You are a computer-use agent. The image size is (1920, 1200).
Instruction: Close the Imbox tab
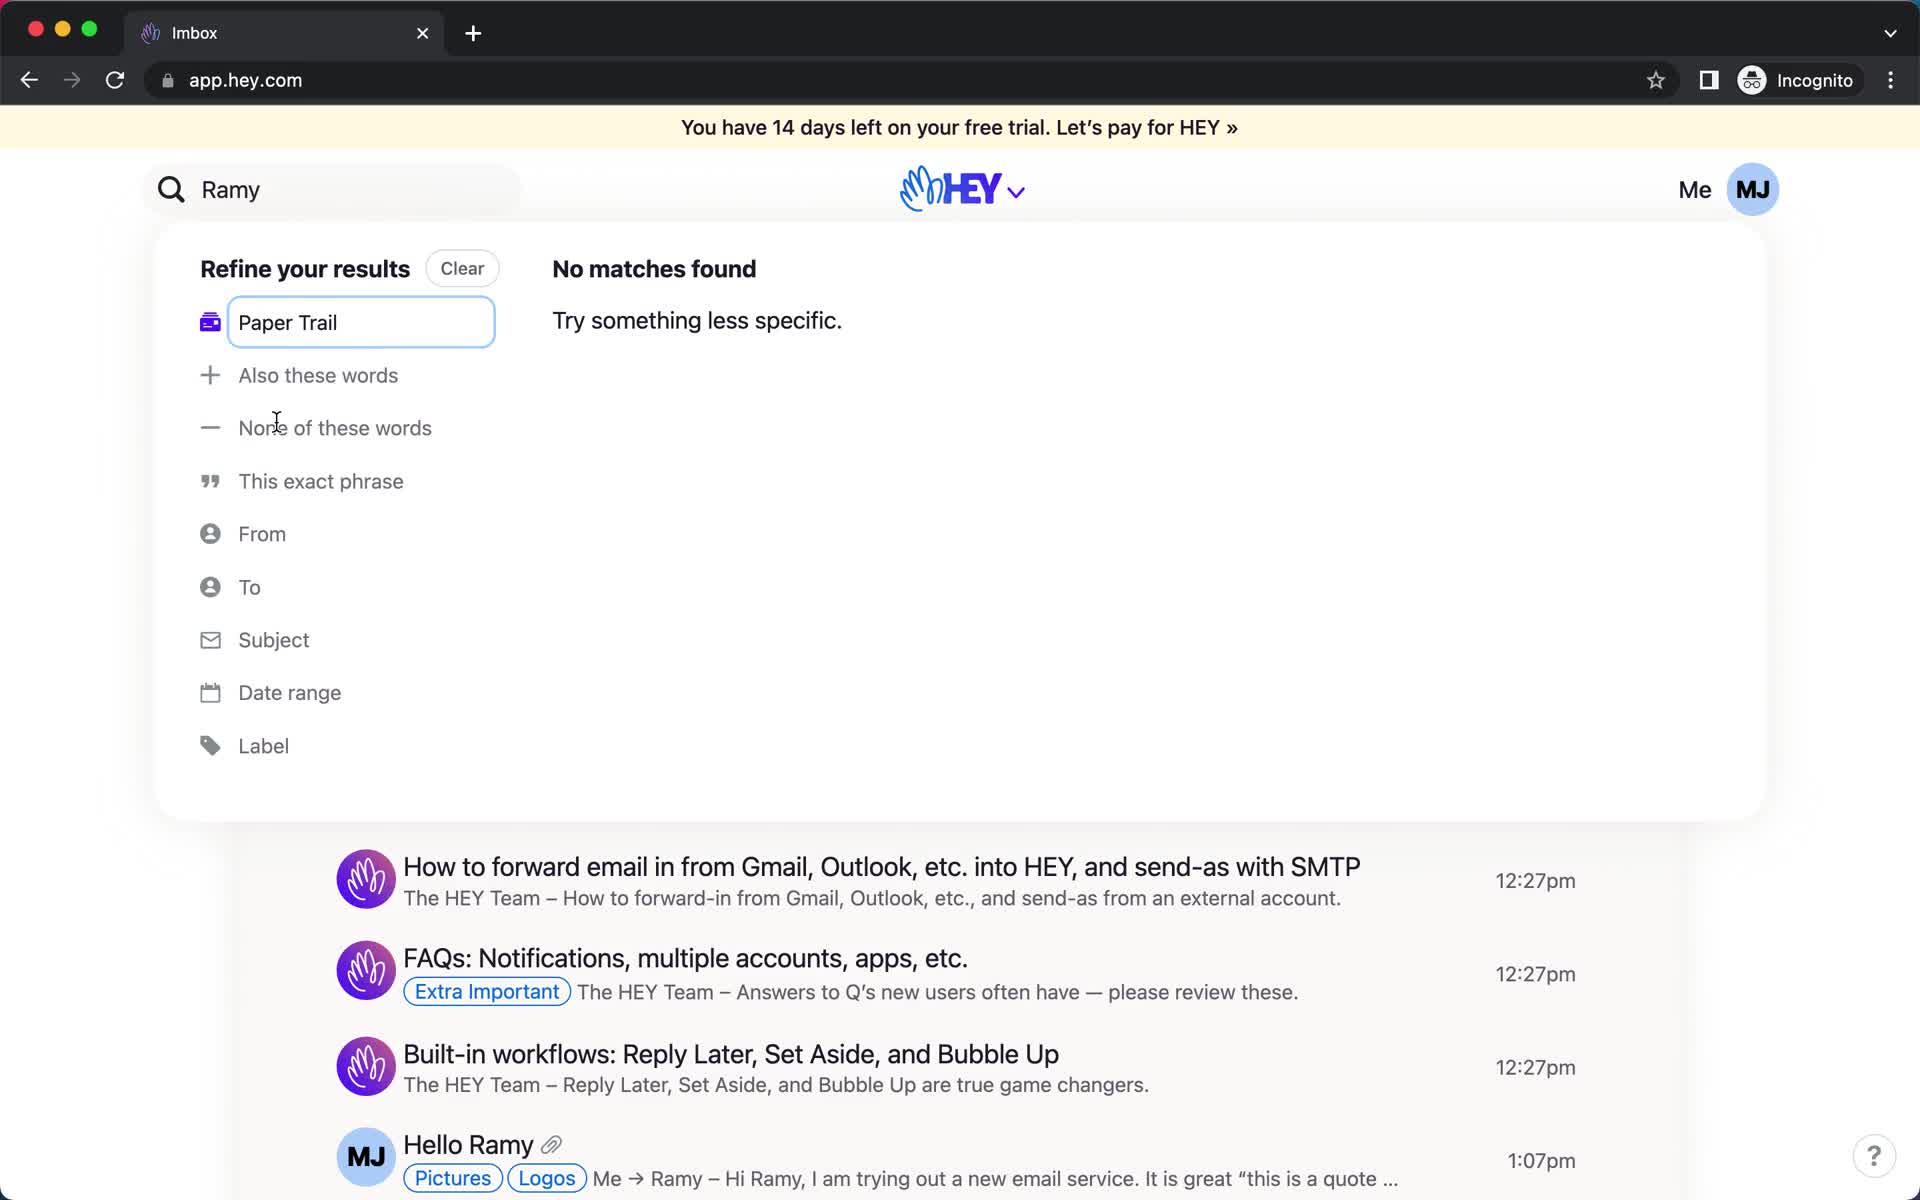click(x=422, y=33)
